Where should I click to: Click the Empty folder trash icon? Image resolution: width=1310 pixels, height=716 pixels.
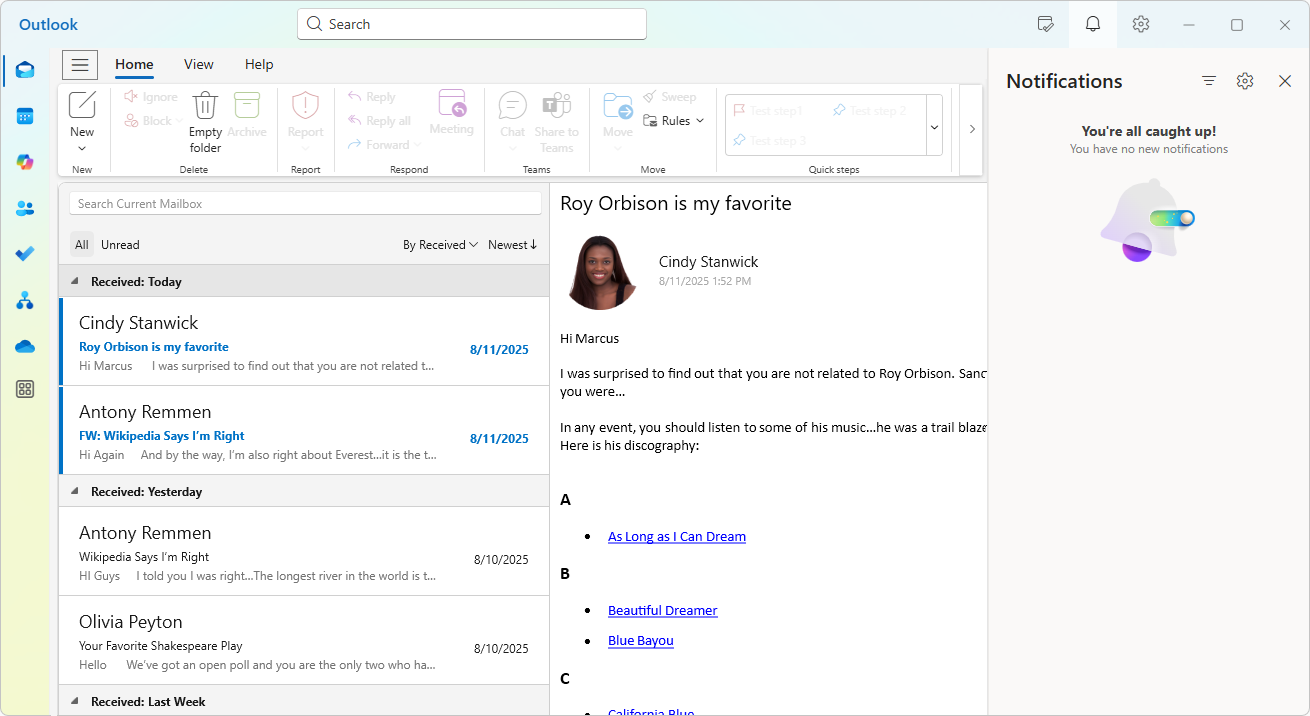point(205,122)
